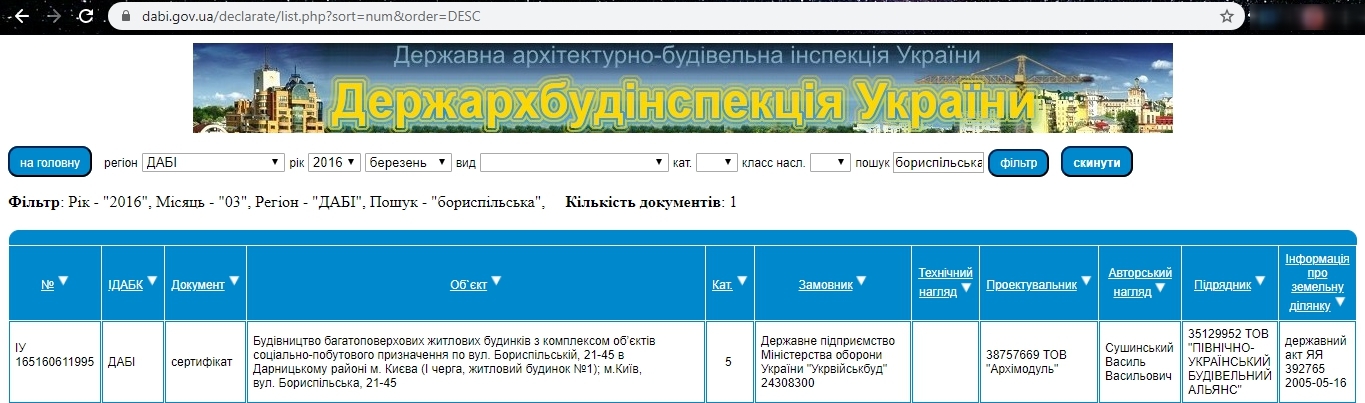Go back with the browser back arrow
The width and height of the screenshot is (1365, 403).
[21, 16]
